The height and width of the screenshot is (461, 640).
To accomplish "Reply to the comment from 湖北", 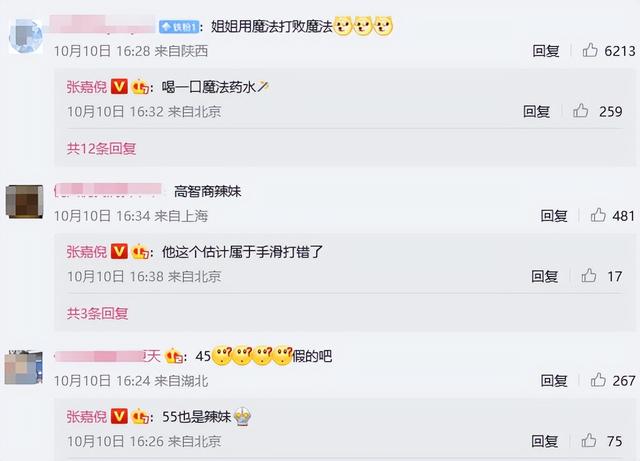I will 554,381.
